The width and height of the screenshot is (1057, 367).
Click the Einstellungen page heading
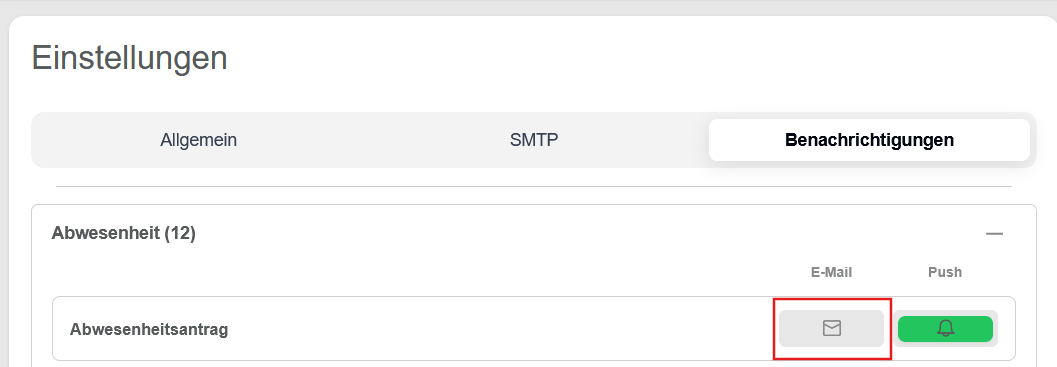tap(129, 57)
